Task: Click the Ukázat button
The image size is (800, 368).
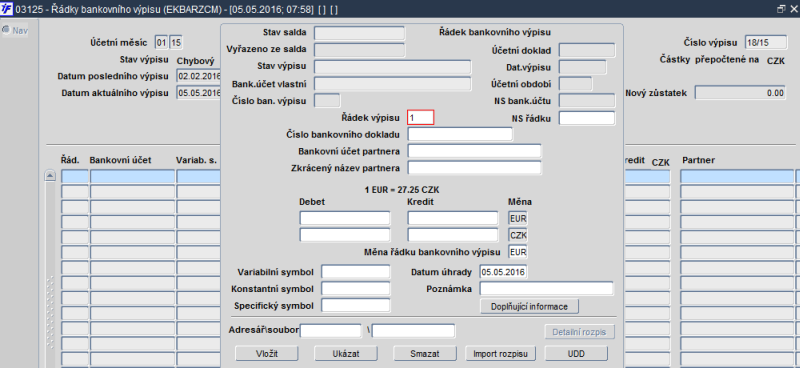Action: point(345,353)
